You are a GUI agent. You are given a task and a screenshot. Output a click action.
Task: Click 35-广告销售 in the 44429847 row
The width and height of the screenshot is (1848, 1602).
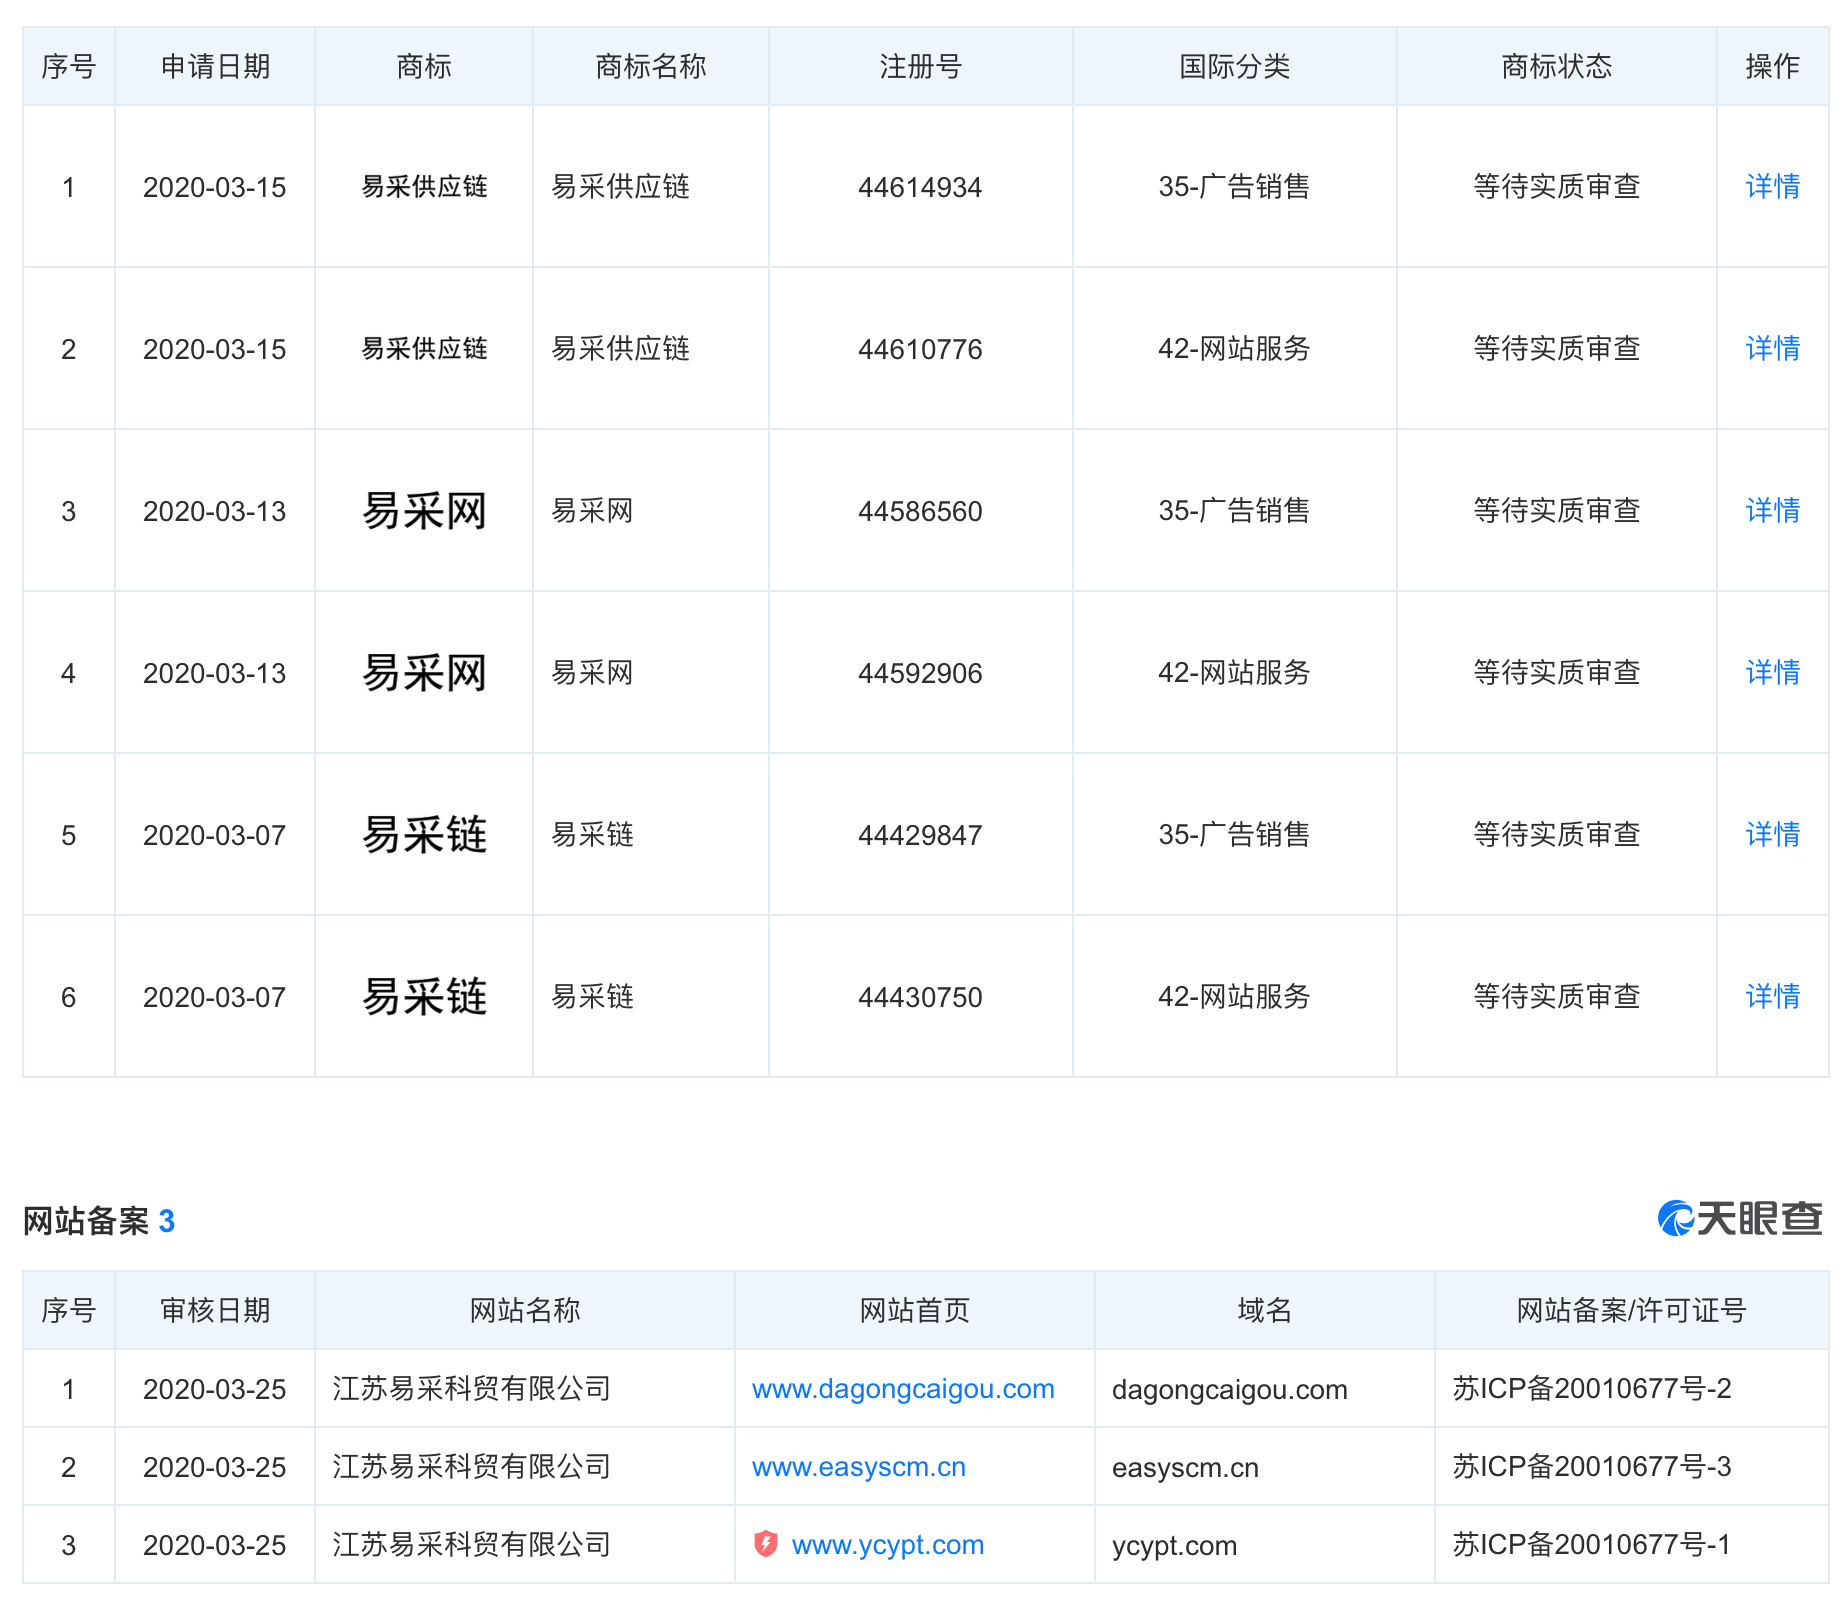pos(1234,835)
